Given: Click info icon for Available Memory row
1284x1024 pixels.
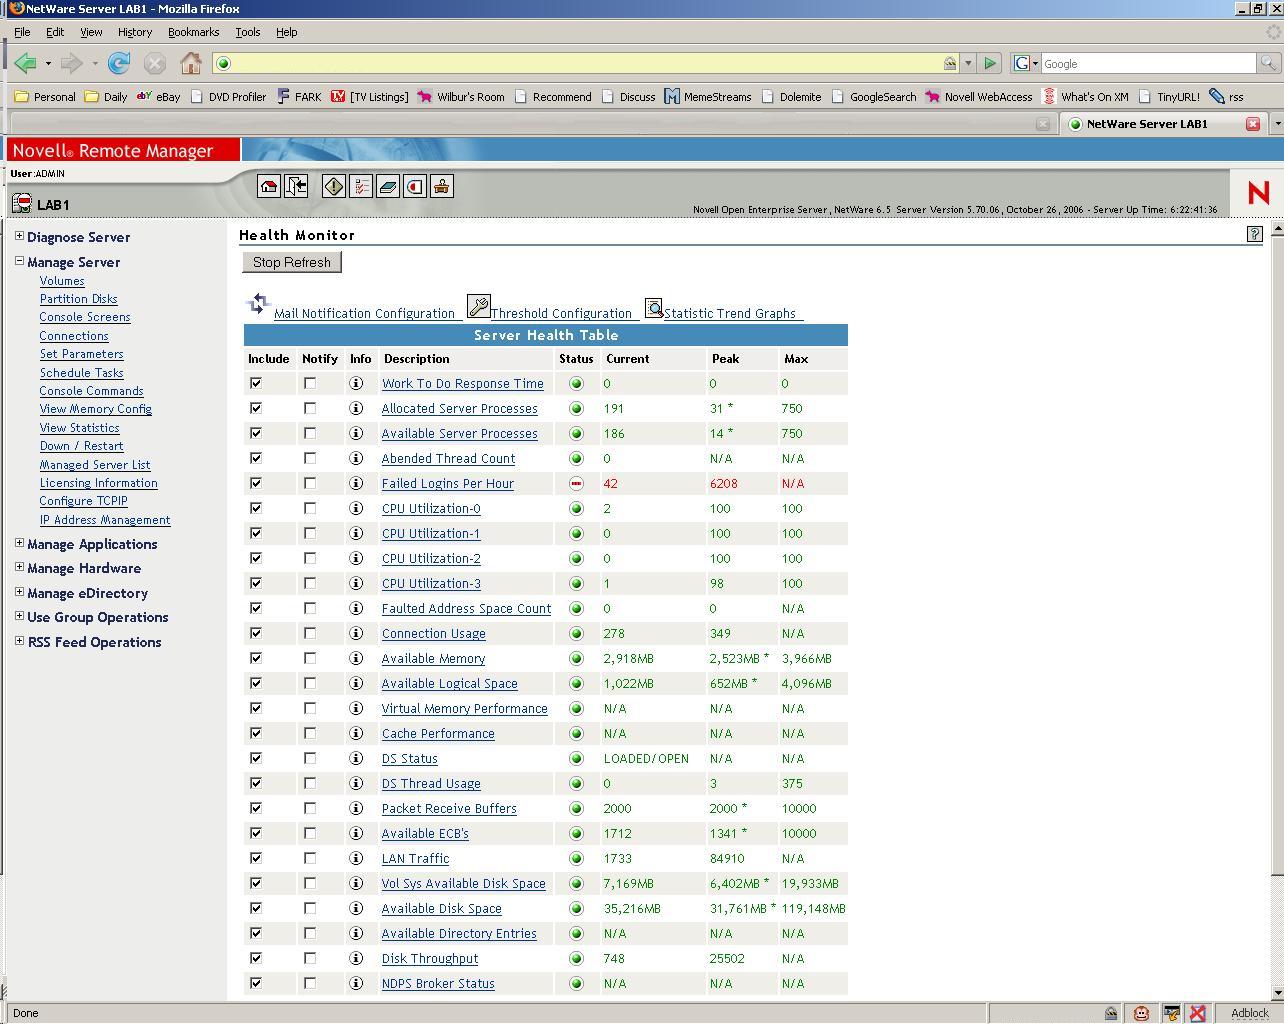Looking at the screenshot, I should 356,658.
